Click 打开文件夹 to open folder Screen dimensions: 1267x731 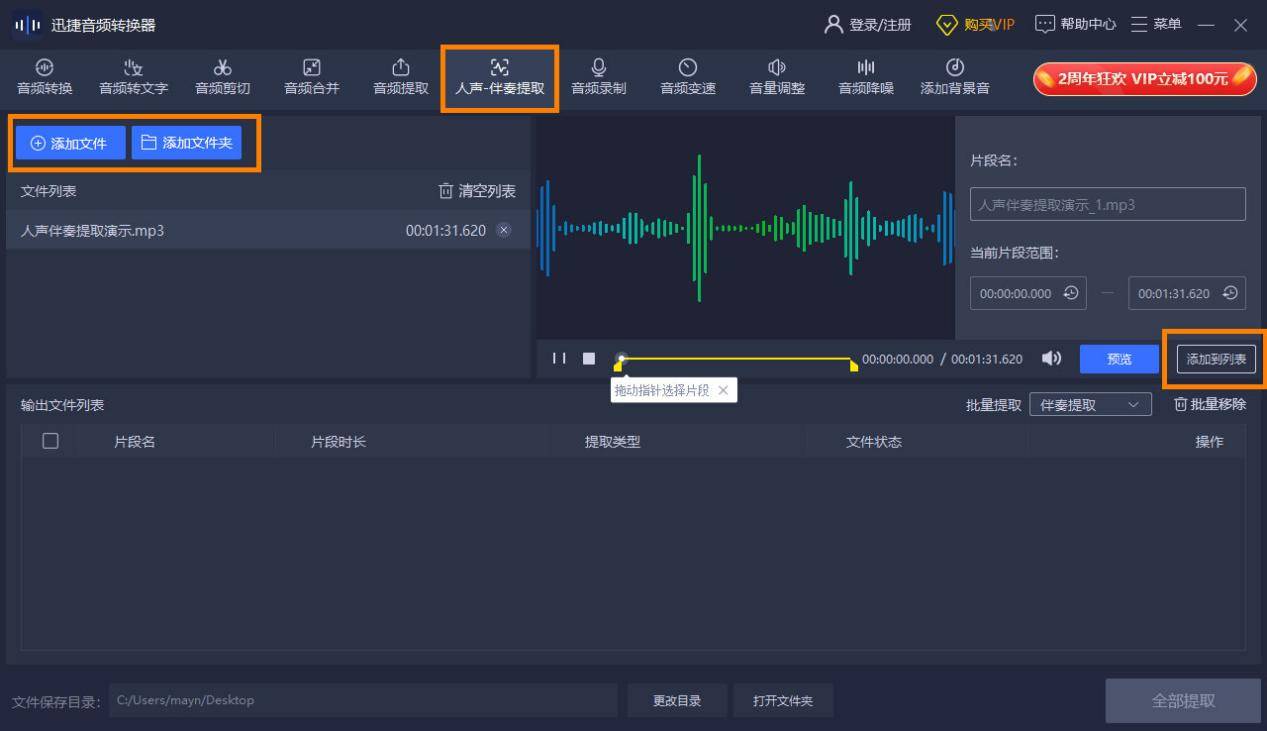tap(783, 701)
